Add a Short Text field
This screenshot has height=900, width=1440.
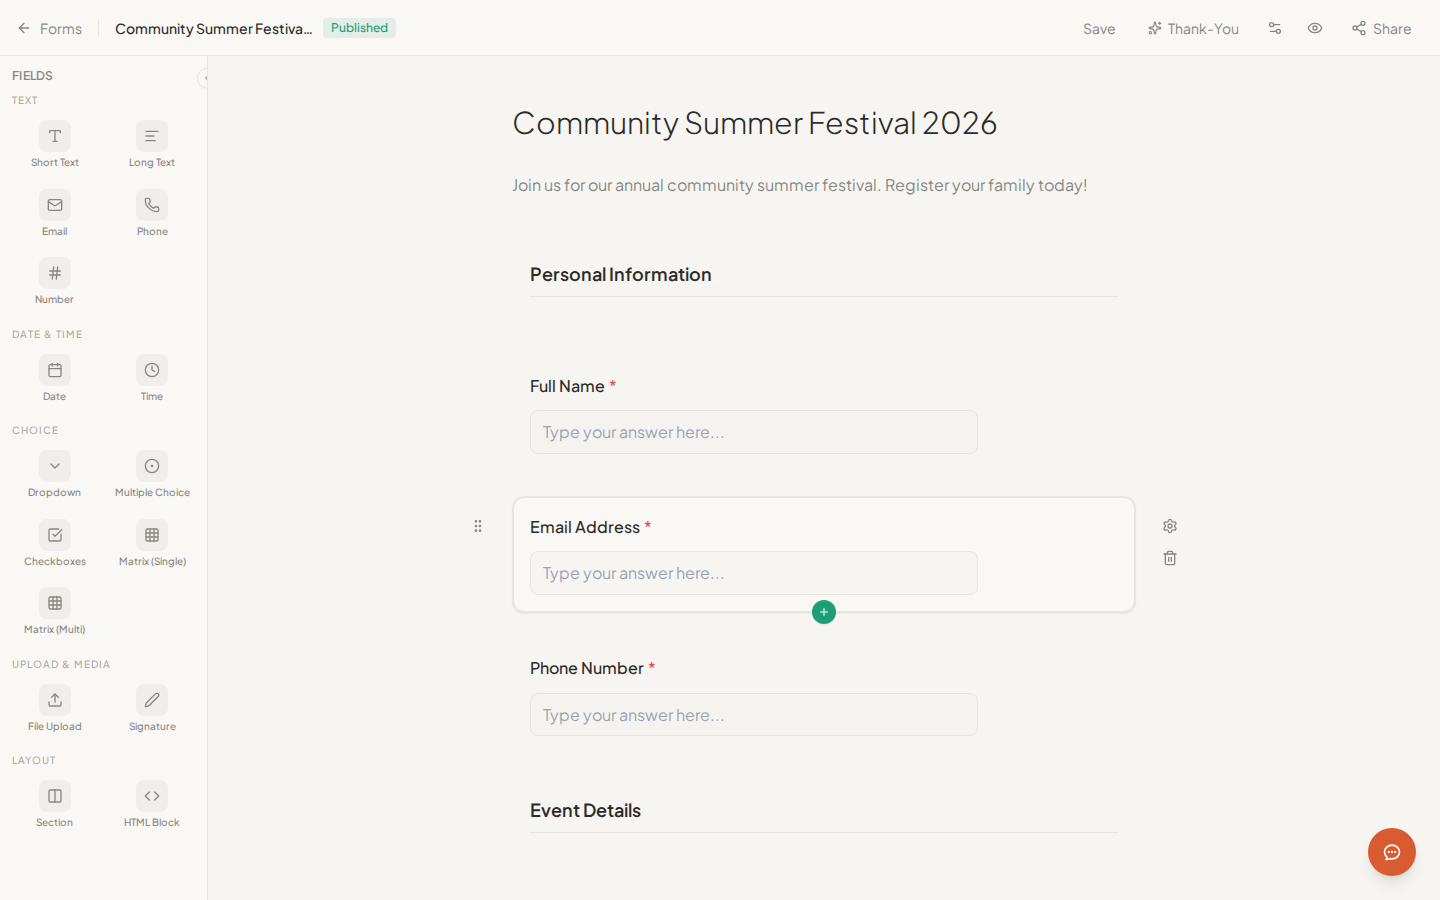(54, 143)
